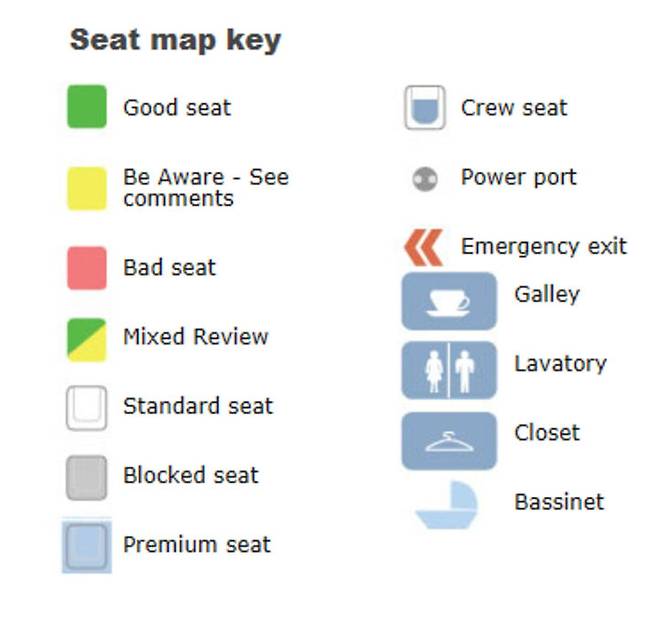Click the green-yellow Mixed Review icon
The width and height of the screenshot is (658, 634).
tap(87, 338)
